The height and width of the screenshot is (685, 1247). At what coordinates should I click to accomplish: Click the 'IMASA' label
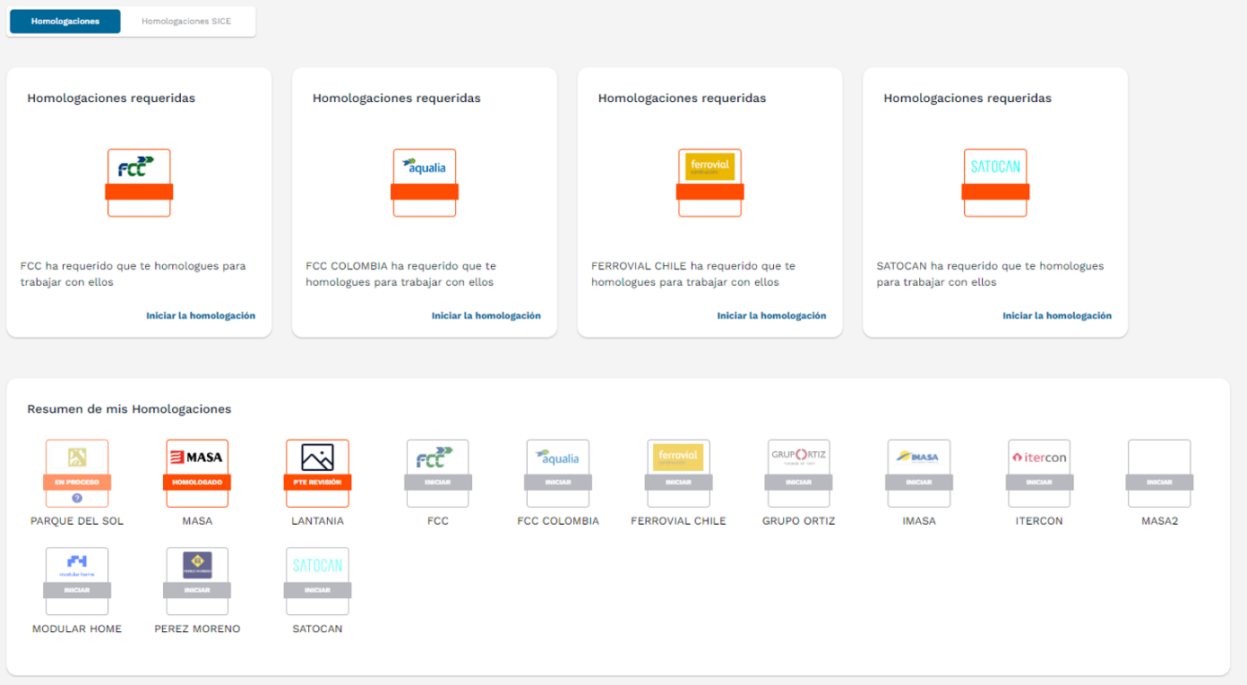point(919,521)
